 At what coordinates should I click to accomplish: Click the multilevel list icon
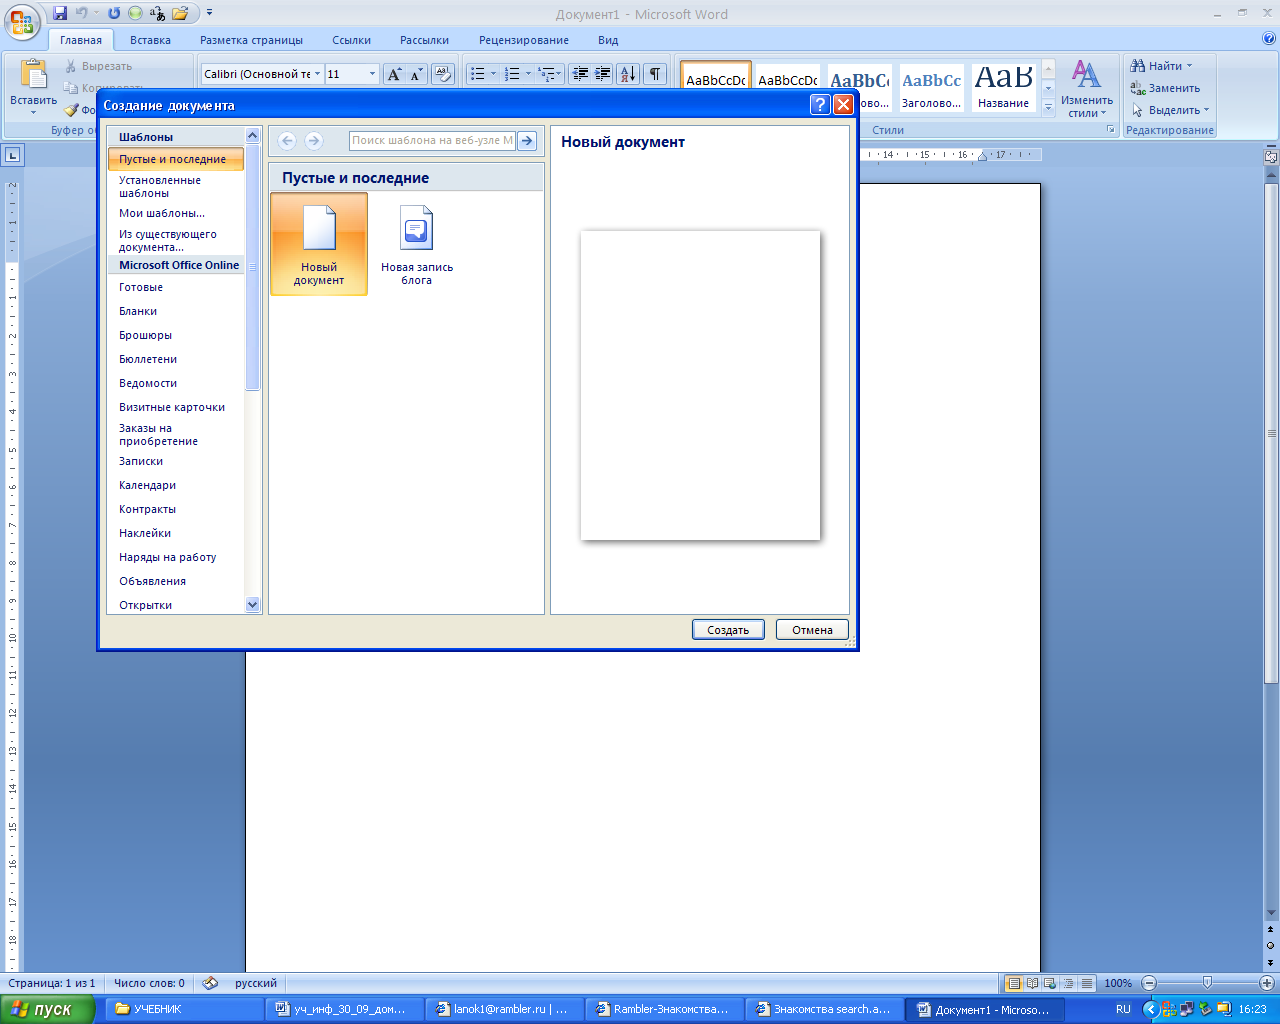(x=546, y=74)
